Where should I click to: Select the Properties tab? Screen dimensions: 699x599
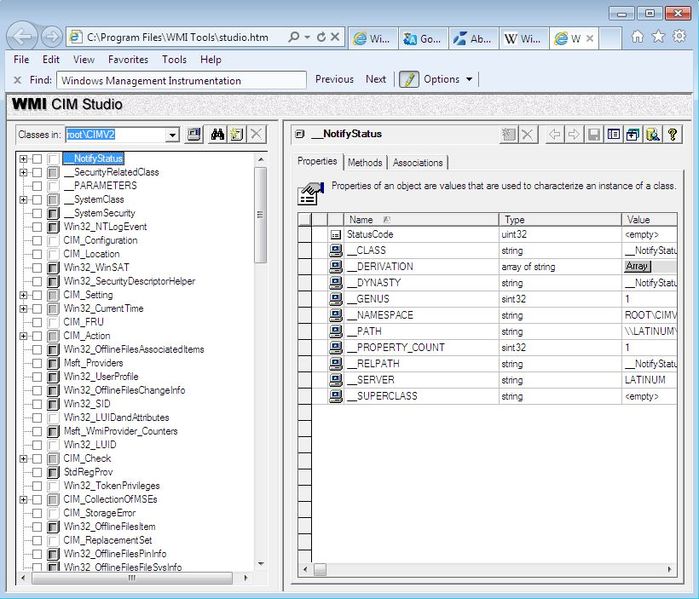pyautogui.click(x=317, y=161)
